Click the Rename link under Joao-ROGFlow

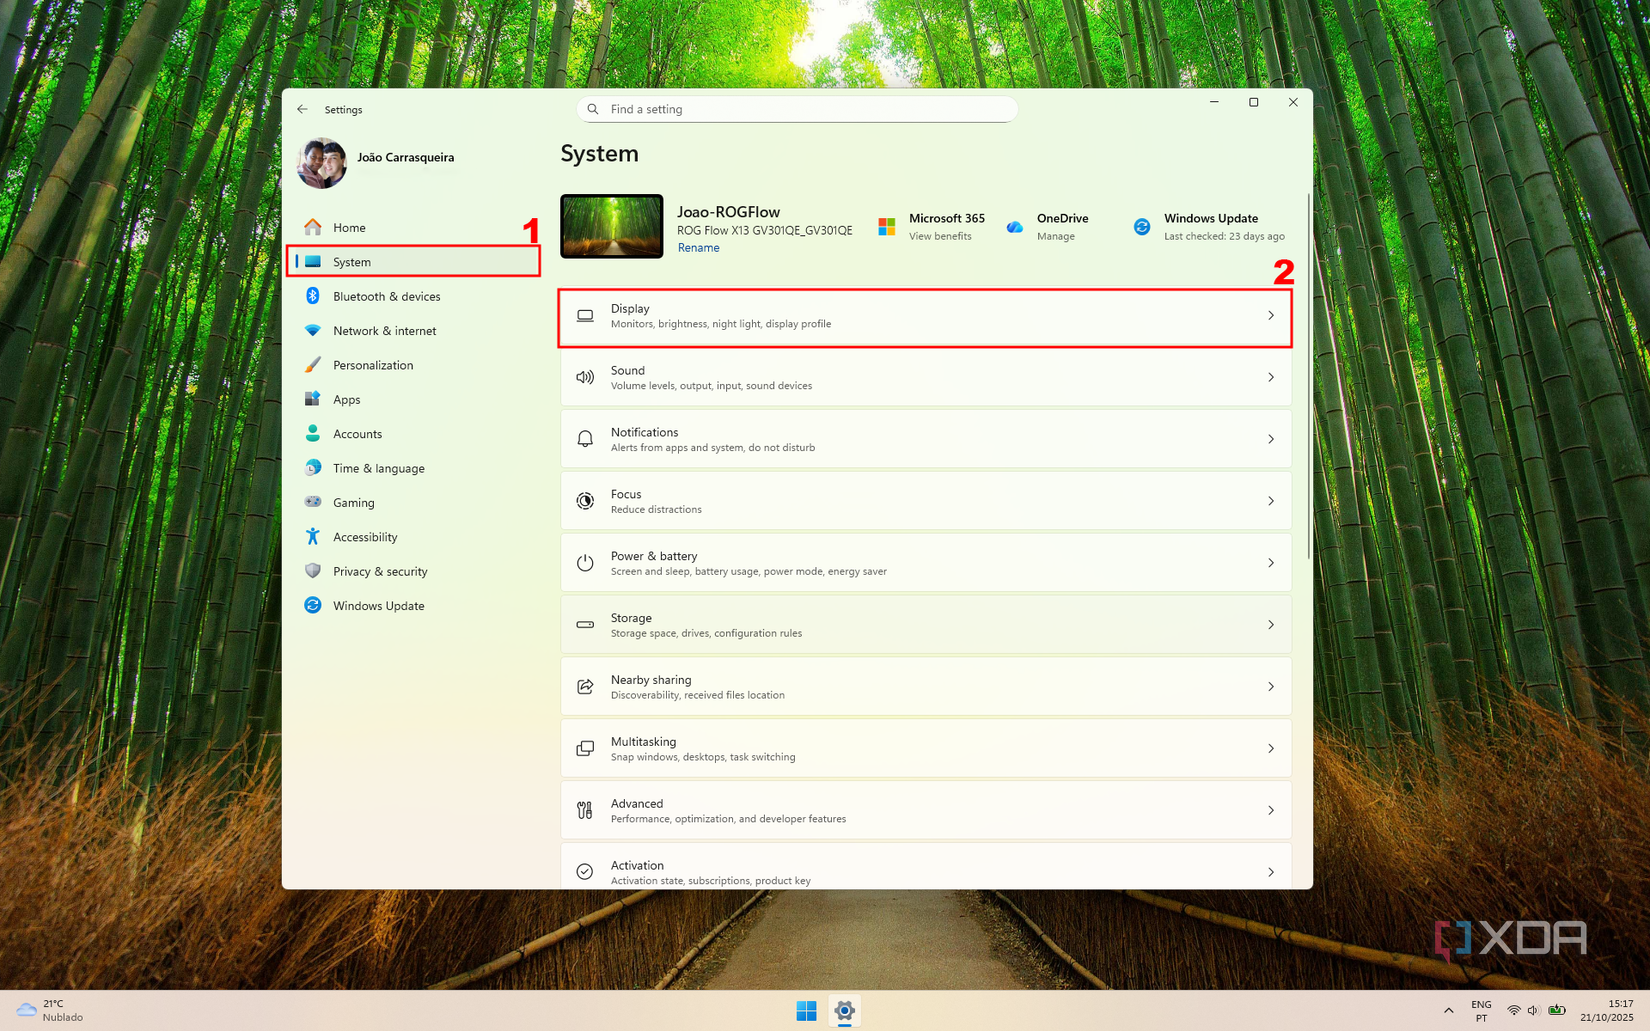pos(698,247)
